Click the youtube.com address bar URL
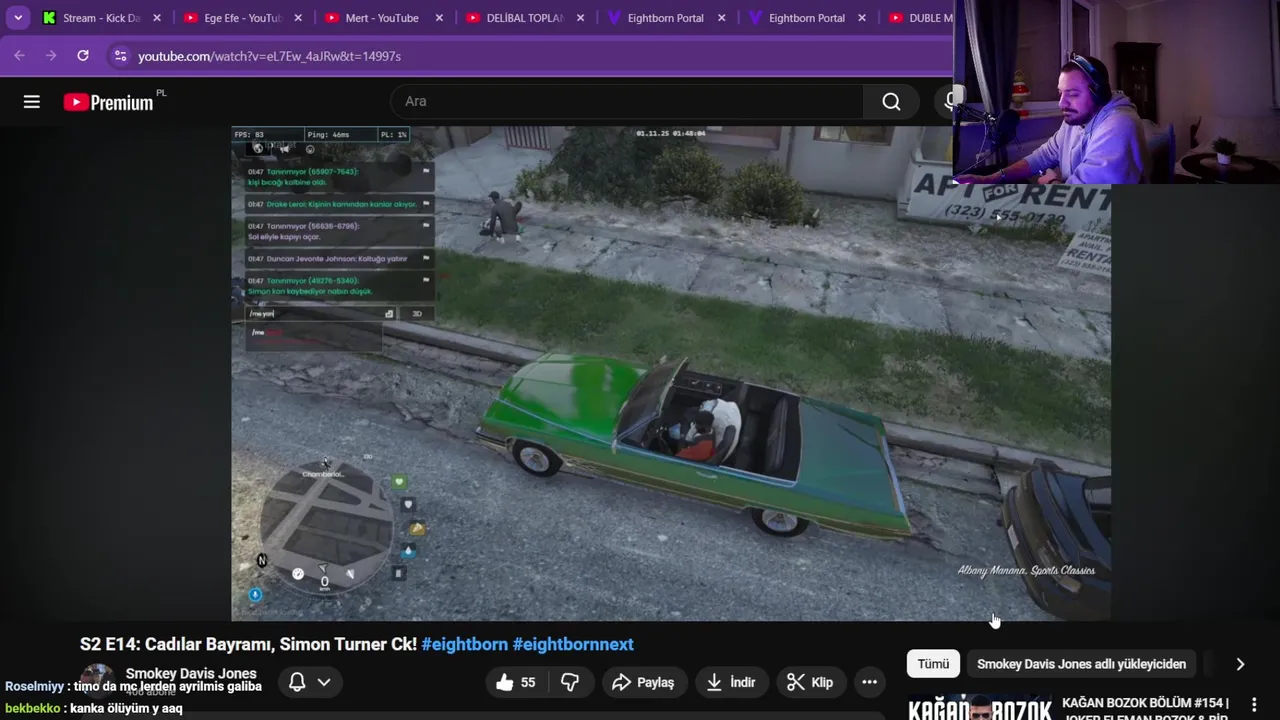 pos(269,56)
